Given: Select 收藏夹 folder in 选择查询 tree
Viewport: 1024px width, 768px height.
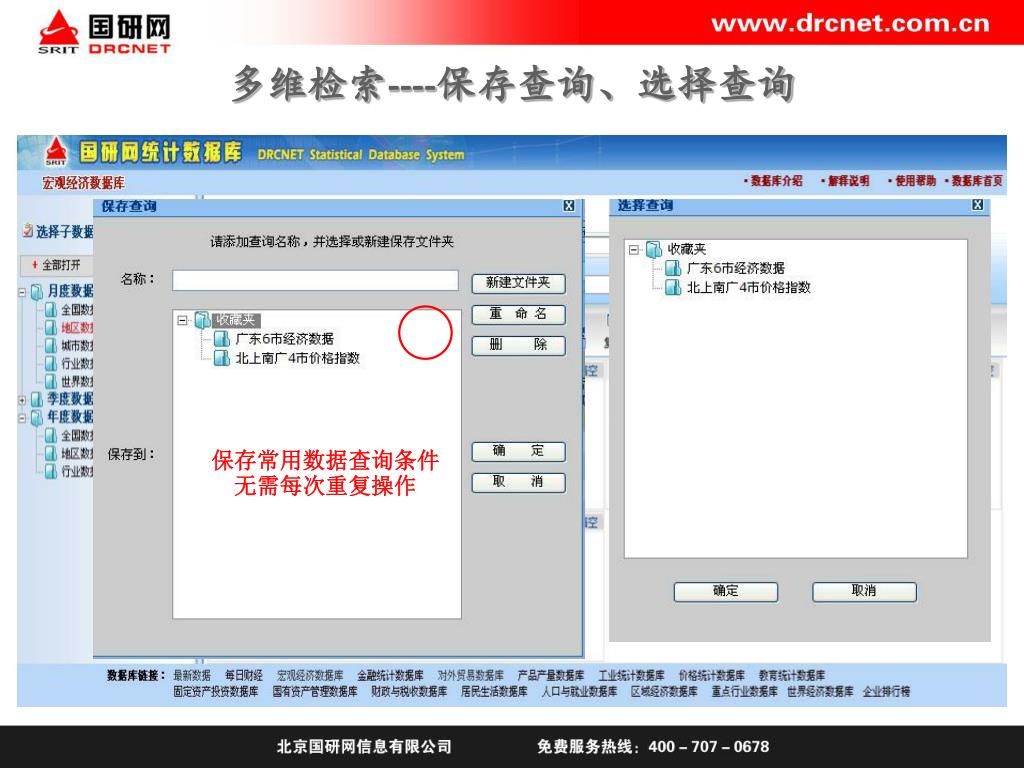Looking at the screenshot, I should pyautogui.click(x=687, y=249).
